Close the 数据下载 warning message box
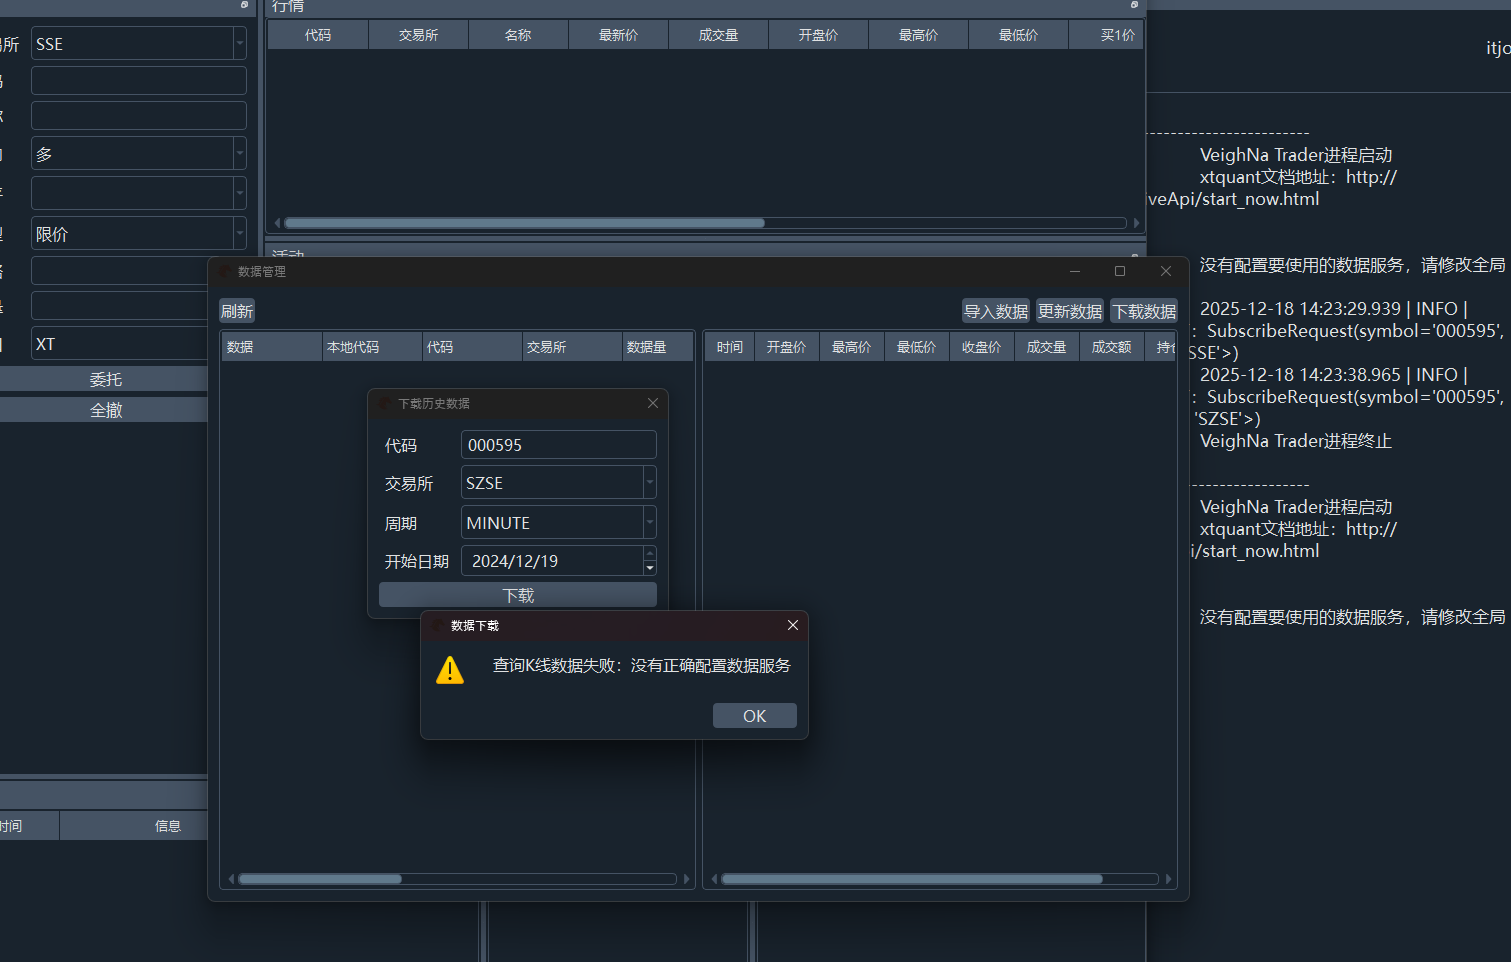 click(x=792, y=625)
